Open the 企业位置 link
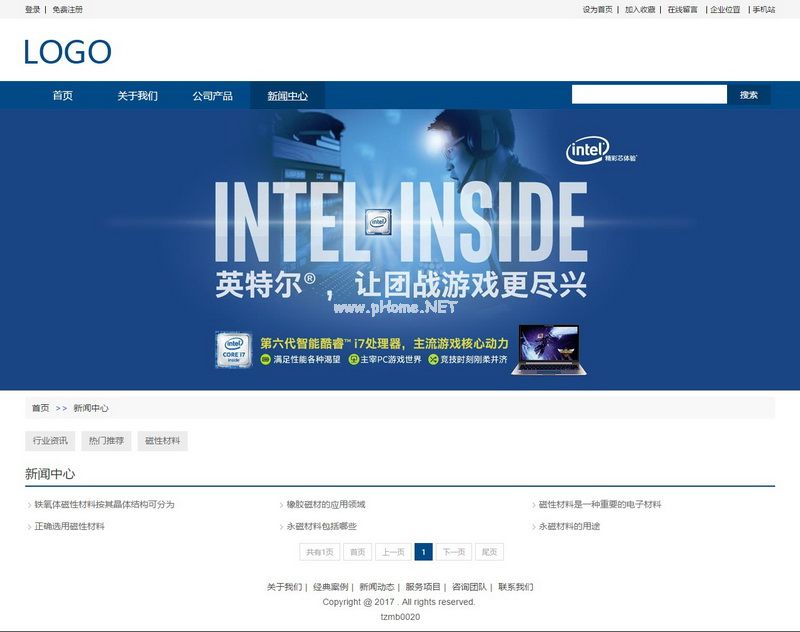The image size is (800, 632). point(725,9)
